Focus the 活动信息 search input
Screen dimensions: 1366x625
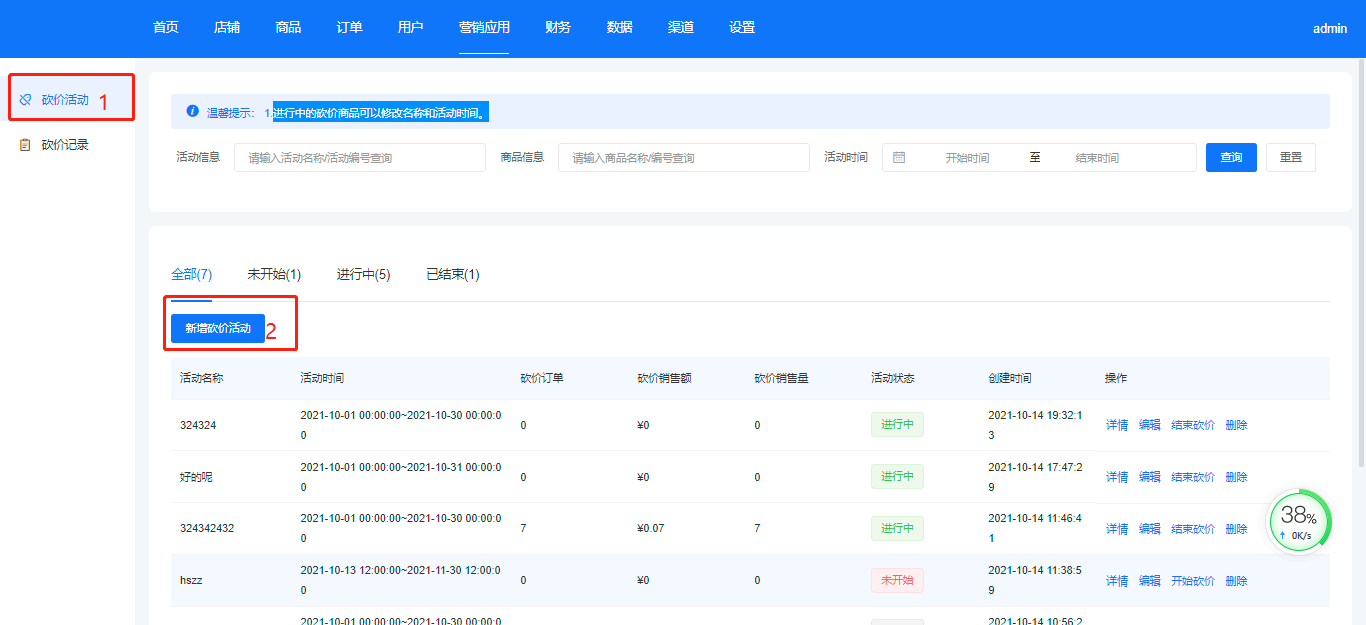tap(360, 158)
